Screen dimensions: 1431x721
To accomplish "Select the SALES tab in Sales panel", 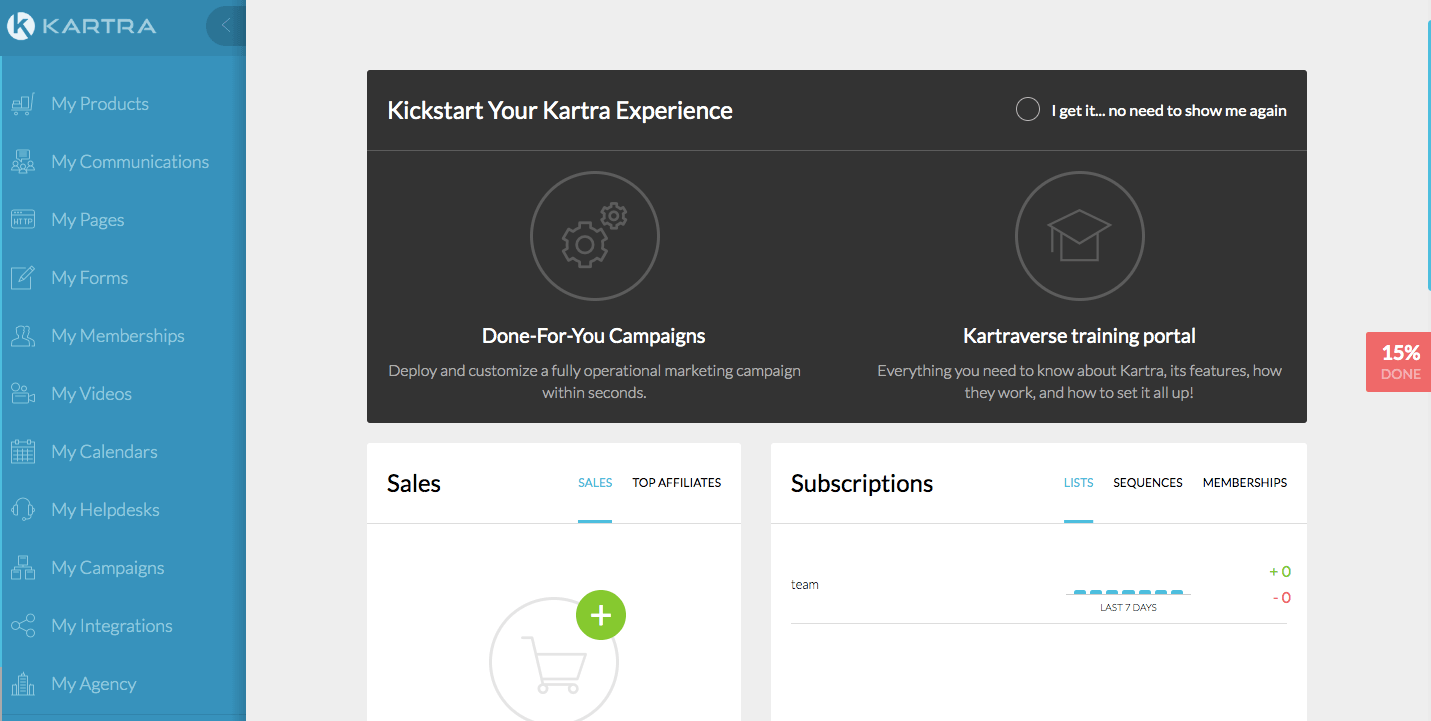I will tap(595, 482).
